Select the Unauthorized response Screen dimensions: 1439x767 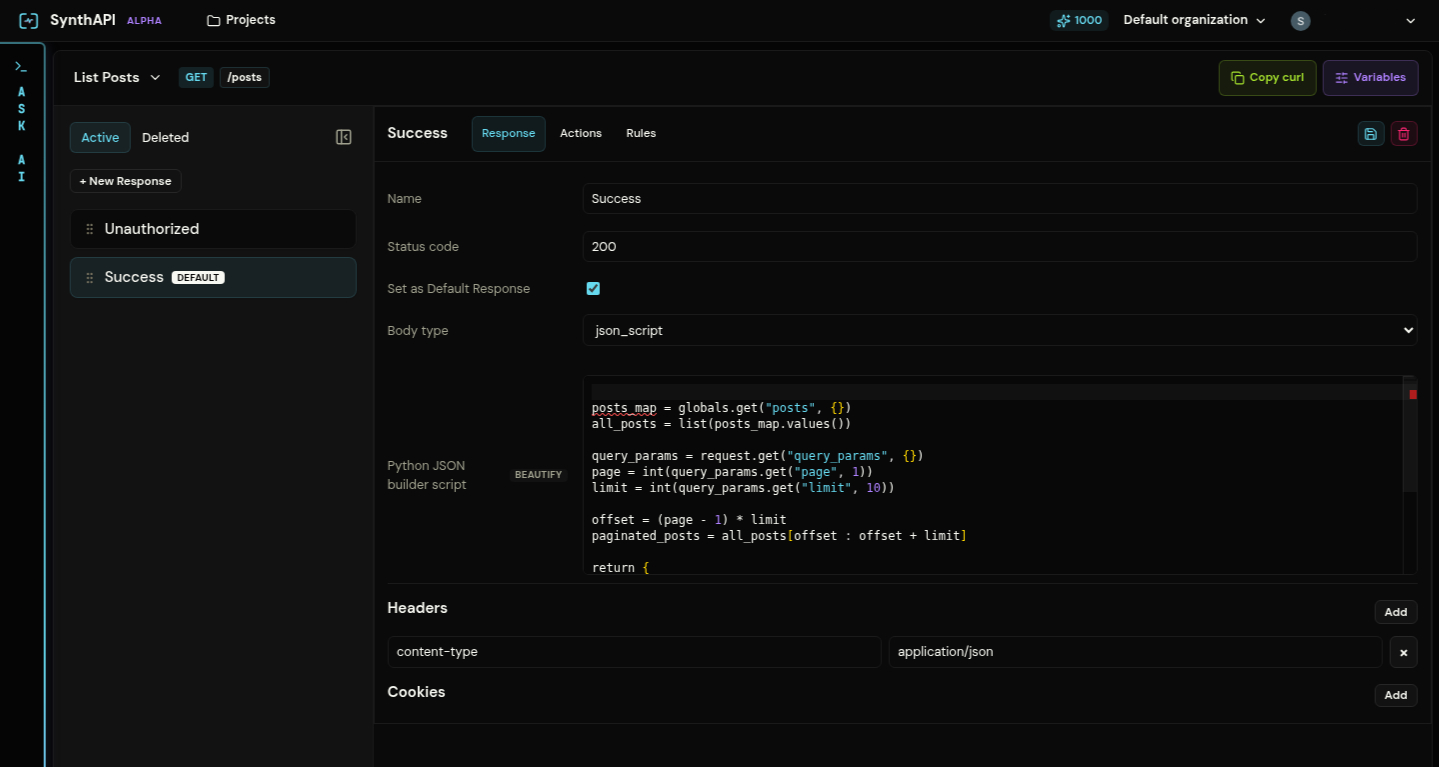(x=213, y=229)
